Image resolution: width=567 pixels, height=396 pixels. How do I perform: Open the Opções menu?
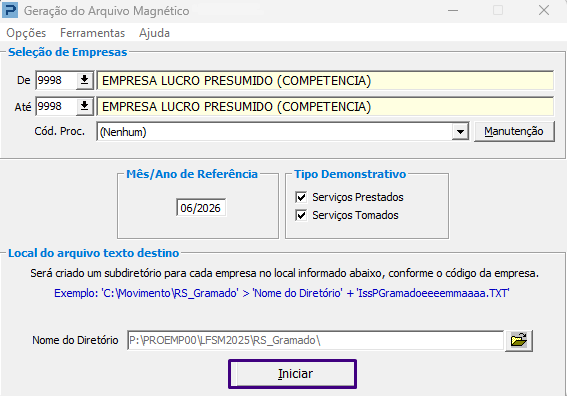click(26, 33)
